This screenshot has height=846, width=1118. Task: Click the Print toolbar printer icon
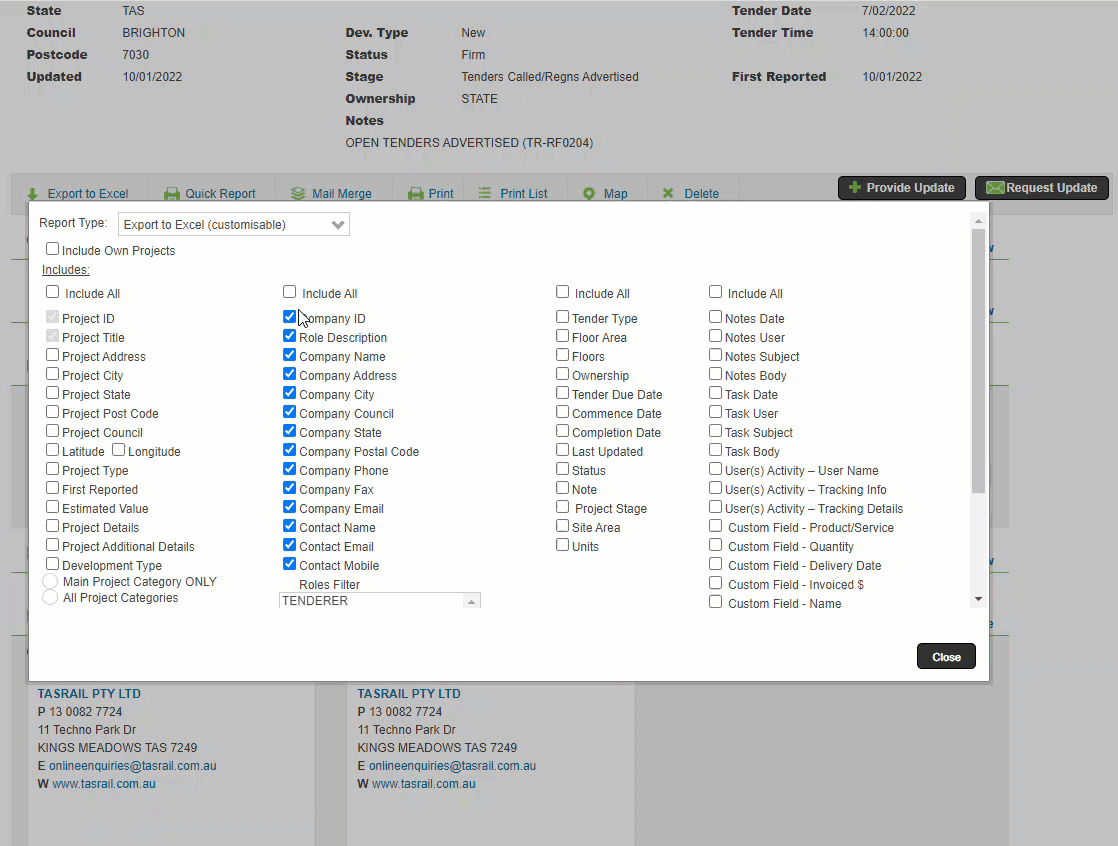416,194
